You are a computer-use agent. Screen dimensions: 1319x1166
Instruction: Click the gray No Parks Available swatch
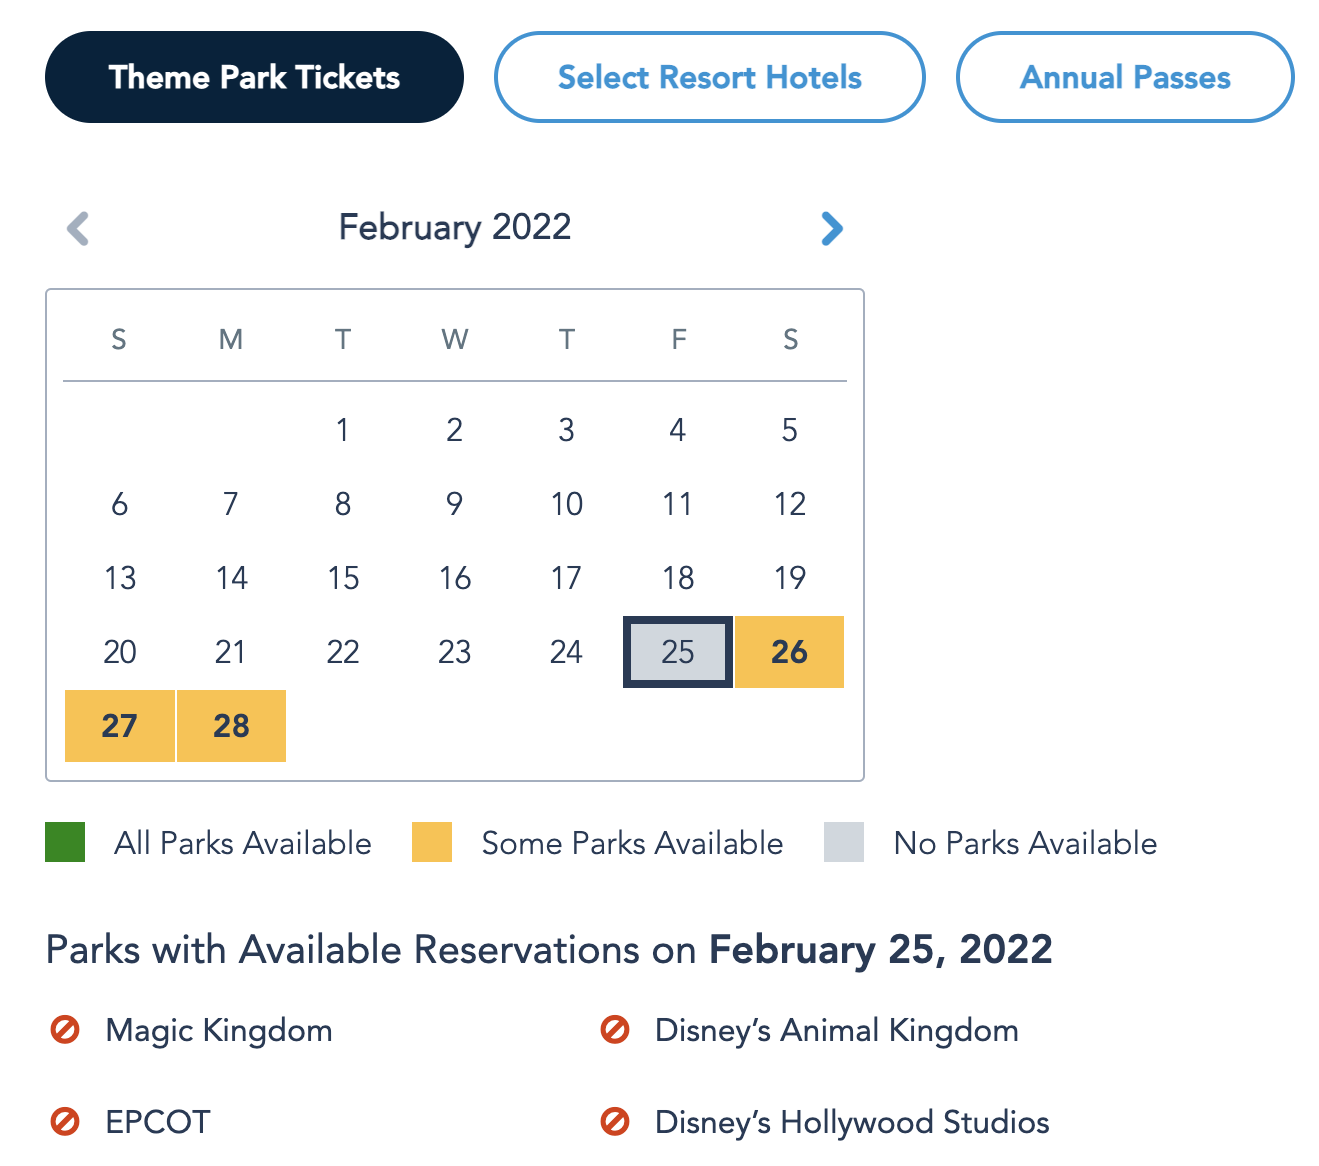844,842
